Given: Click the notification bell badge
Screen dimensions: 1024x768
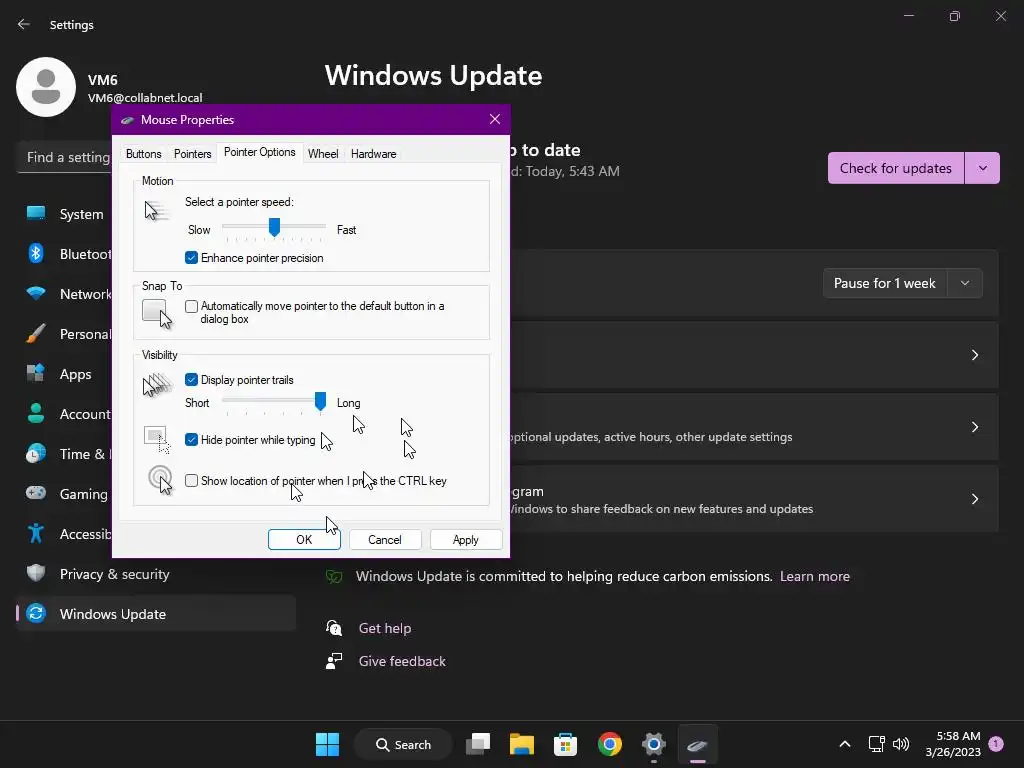Looking at the screenshot, I should pyautogui.click(x=996, y=744).
